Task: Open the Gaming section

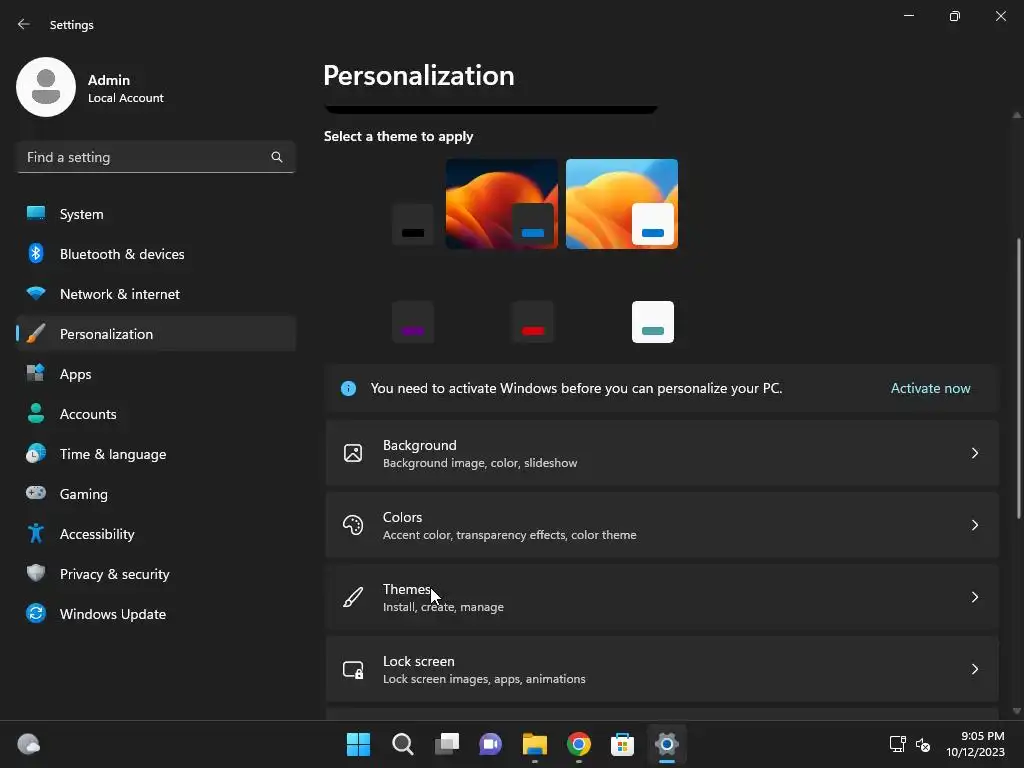Action: click(x=156, y=494)
